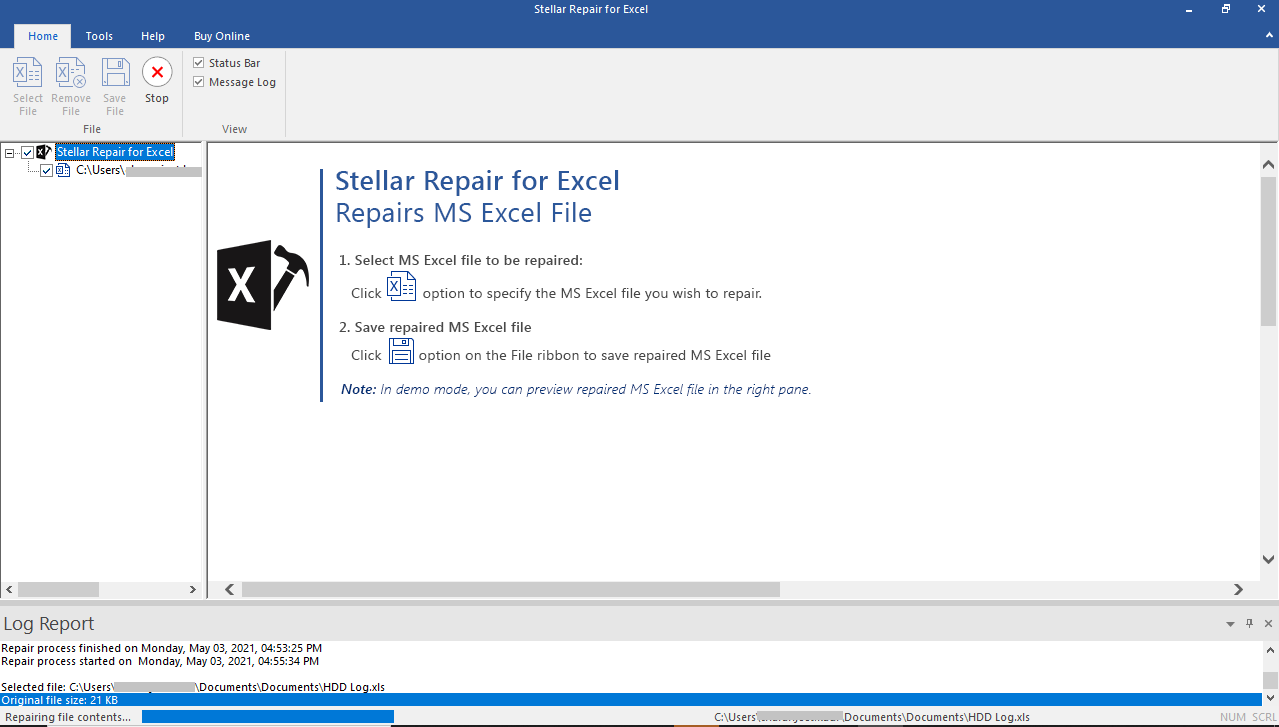Click preview pane scroll down arrow
This screenshot has height=727, width=1279.
[x=1268, y=560]
